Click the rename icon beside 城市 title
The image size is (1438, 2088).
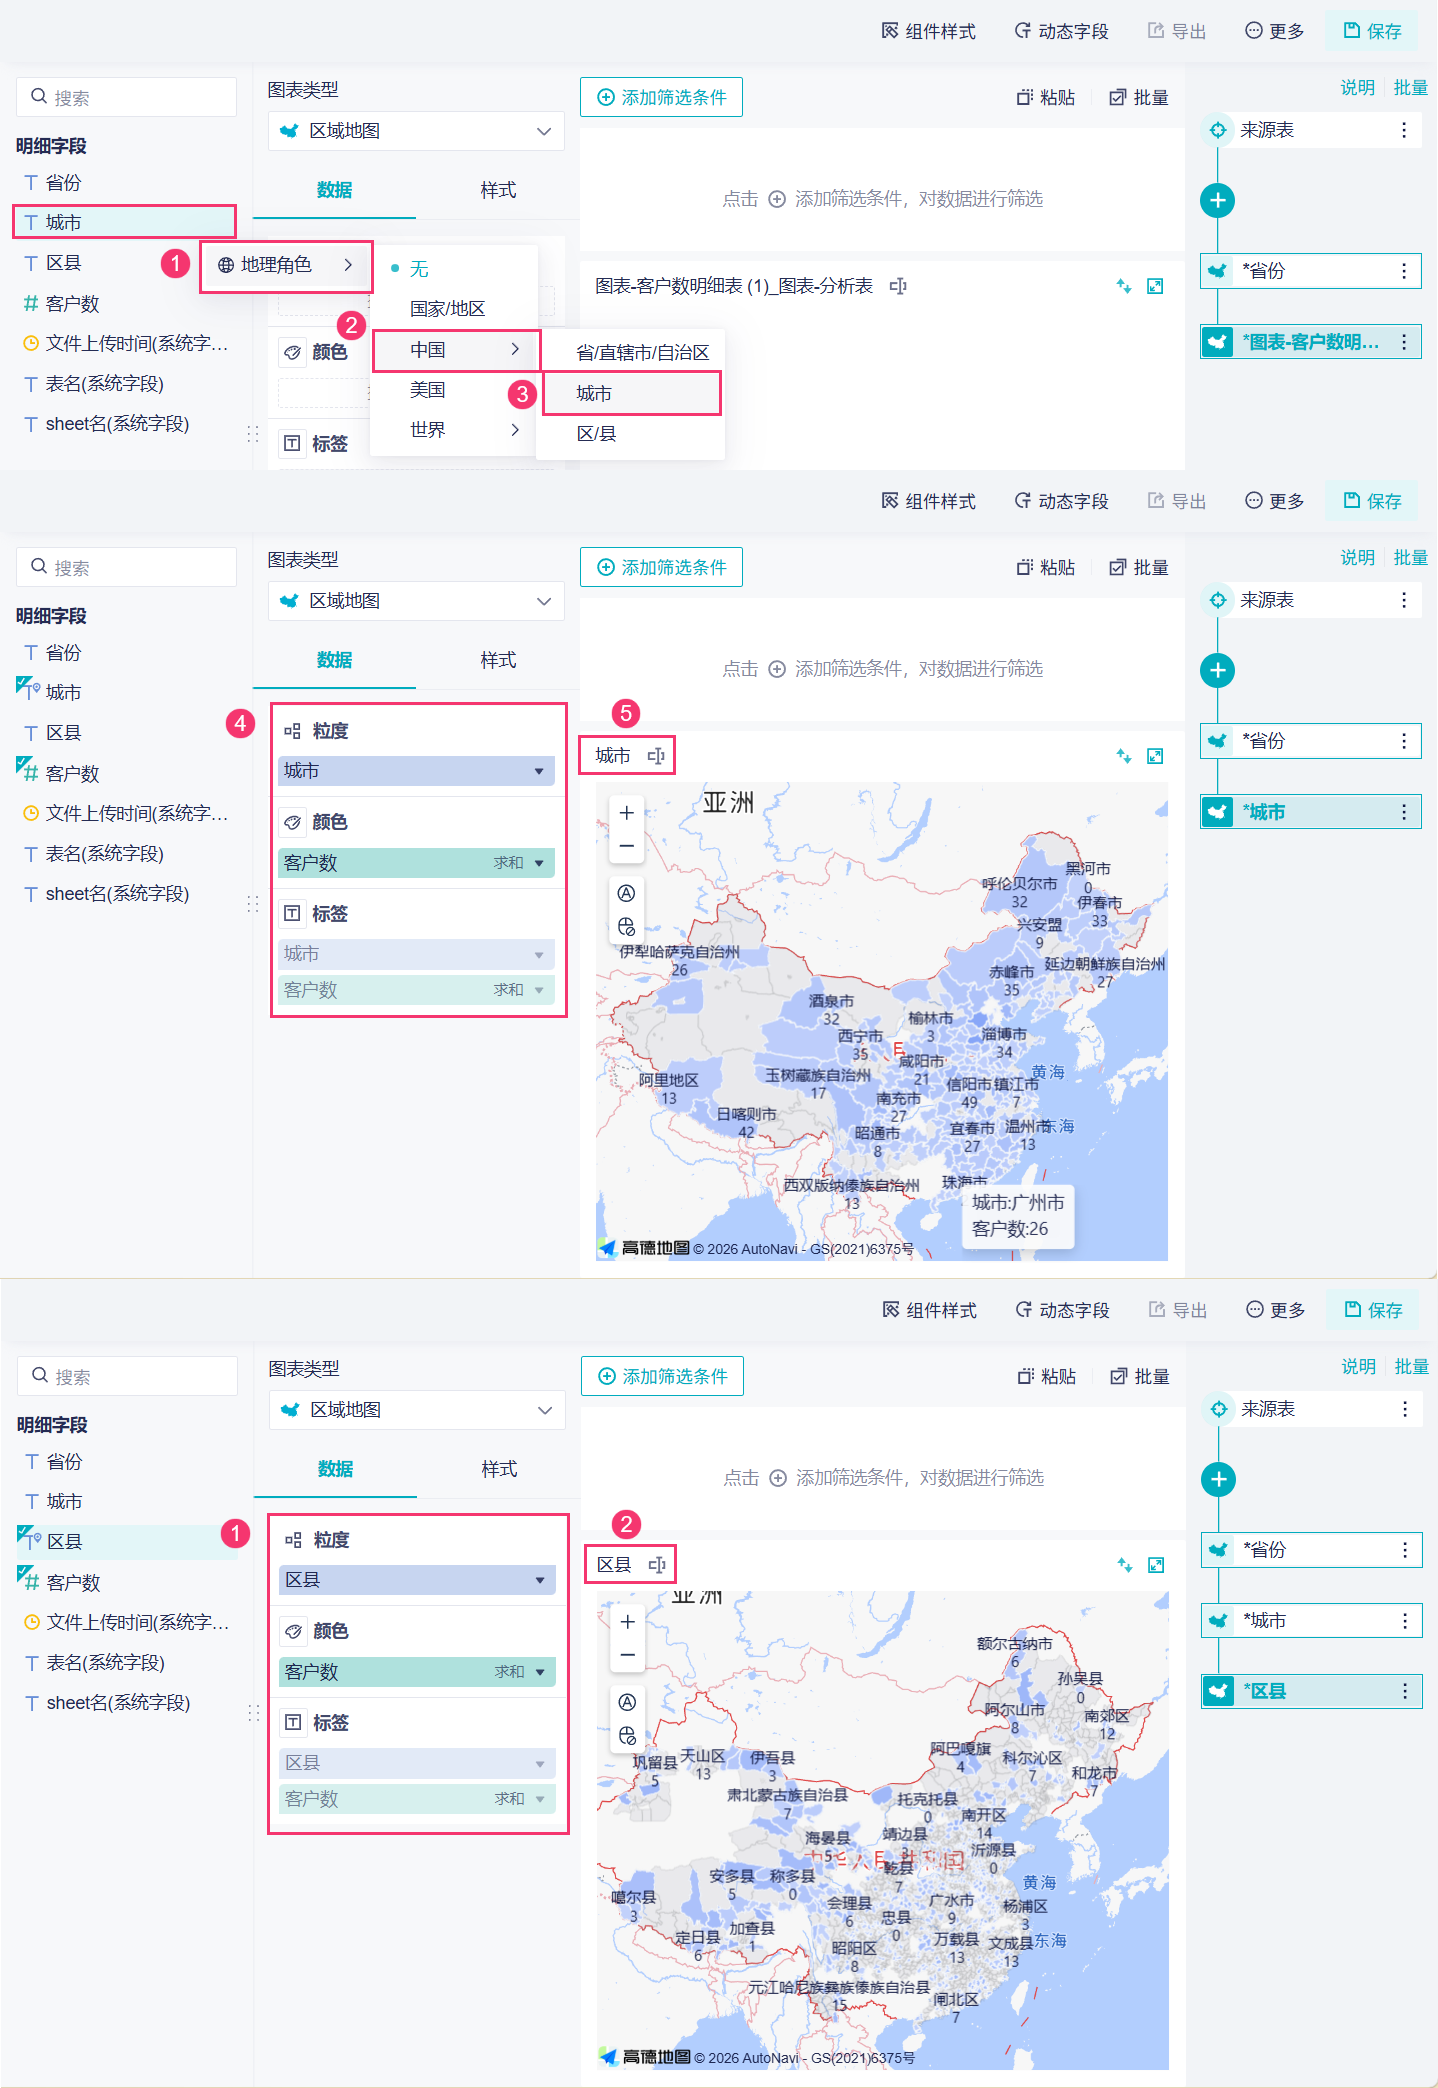click(x=656, y=756)
